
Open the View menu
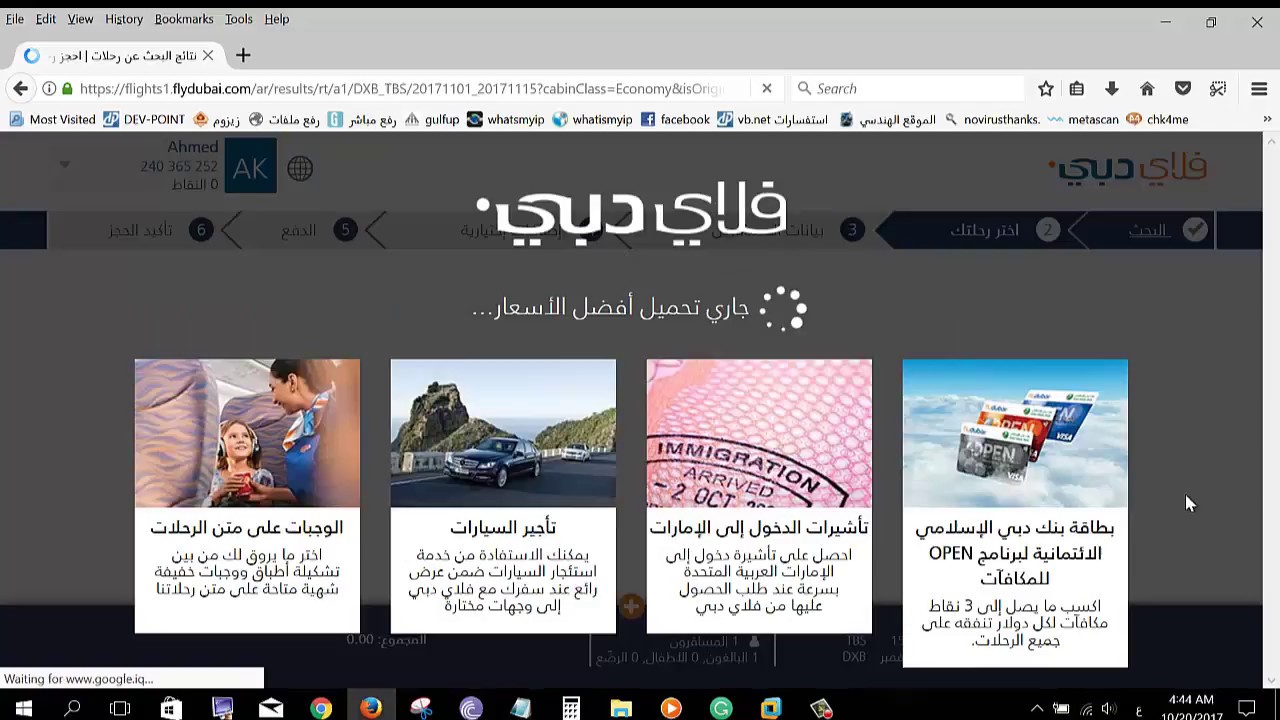(x=80, y=19)
